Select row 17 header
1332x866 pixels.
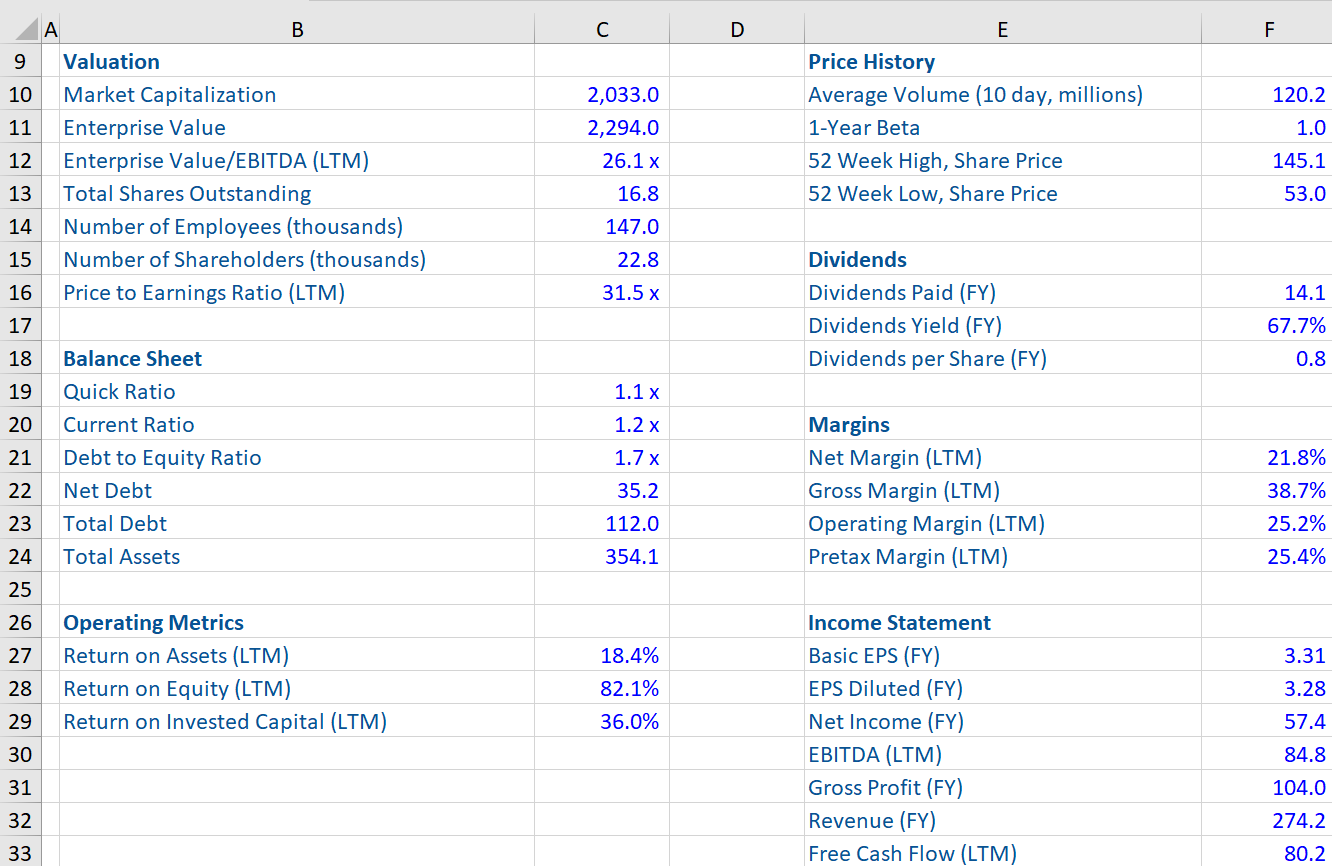[x=20, y=325]
